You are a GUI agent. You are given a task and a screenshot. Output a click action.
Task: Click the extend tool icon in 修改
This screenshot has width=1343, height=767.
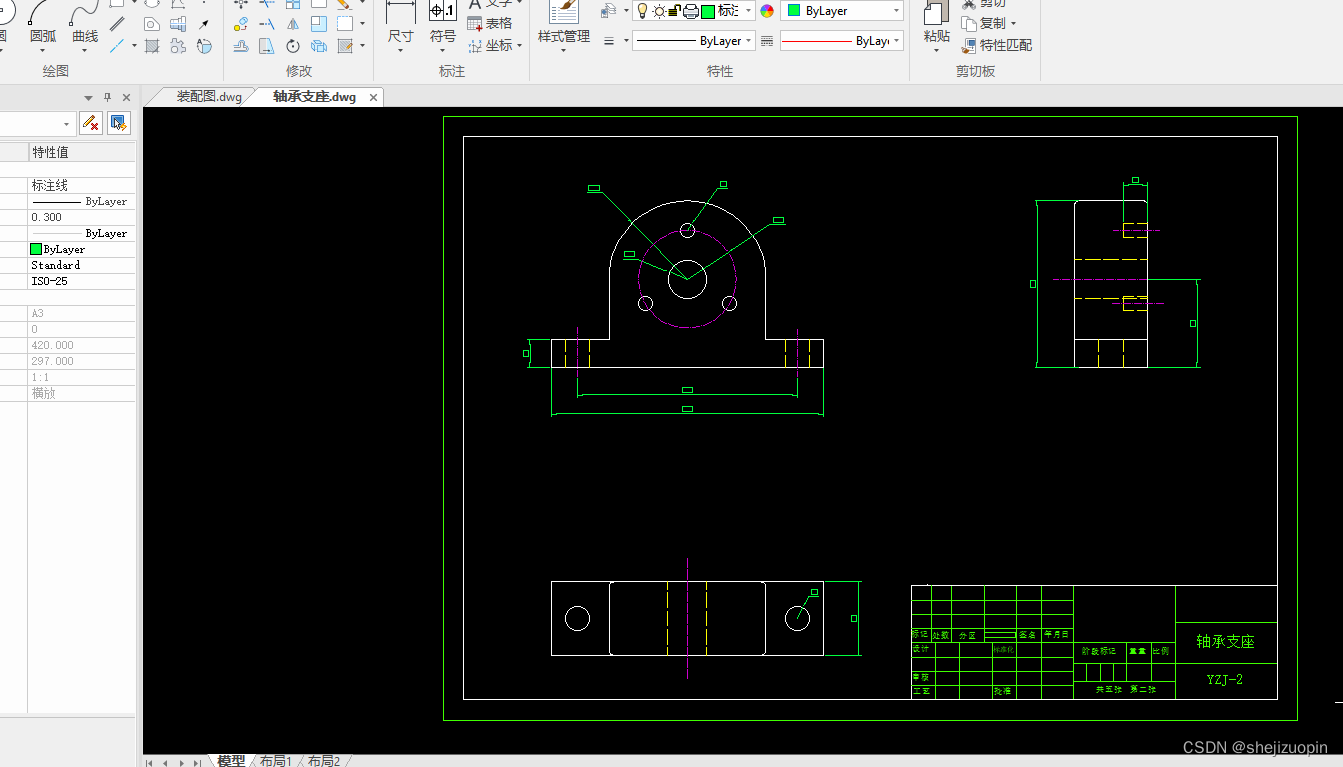click(x=267, y=24)
